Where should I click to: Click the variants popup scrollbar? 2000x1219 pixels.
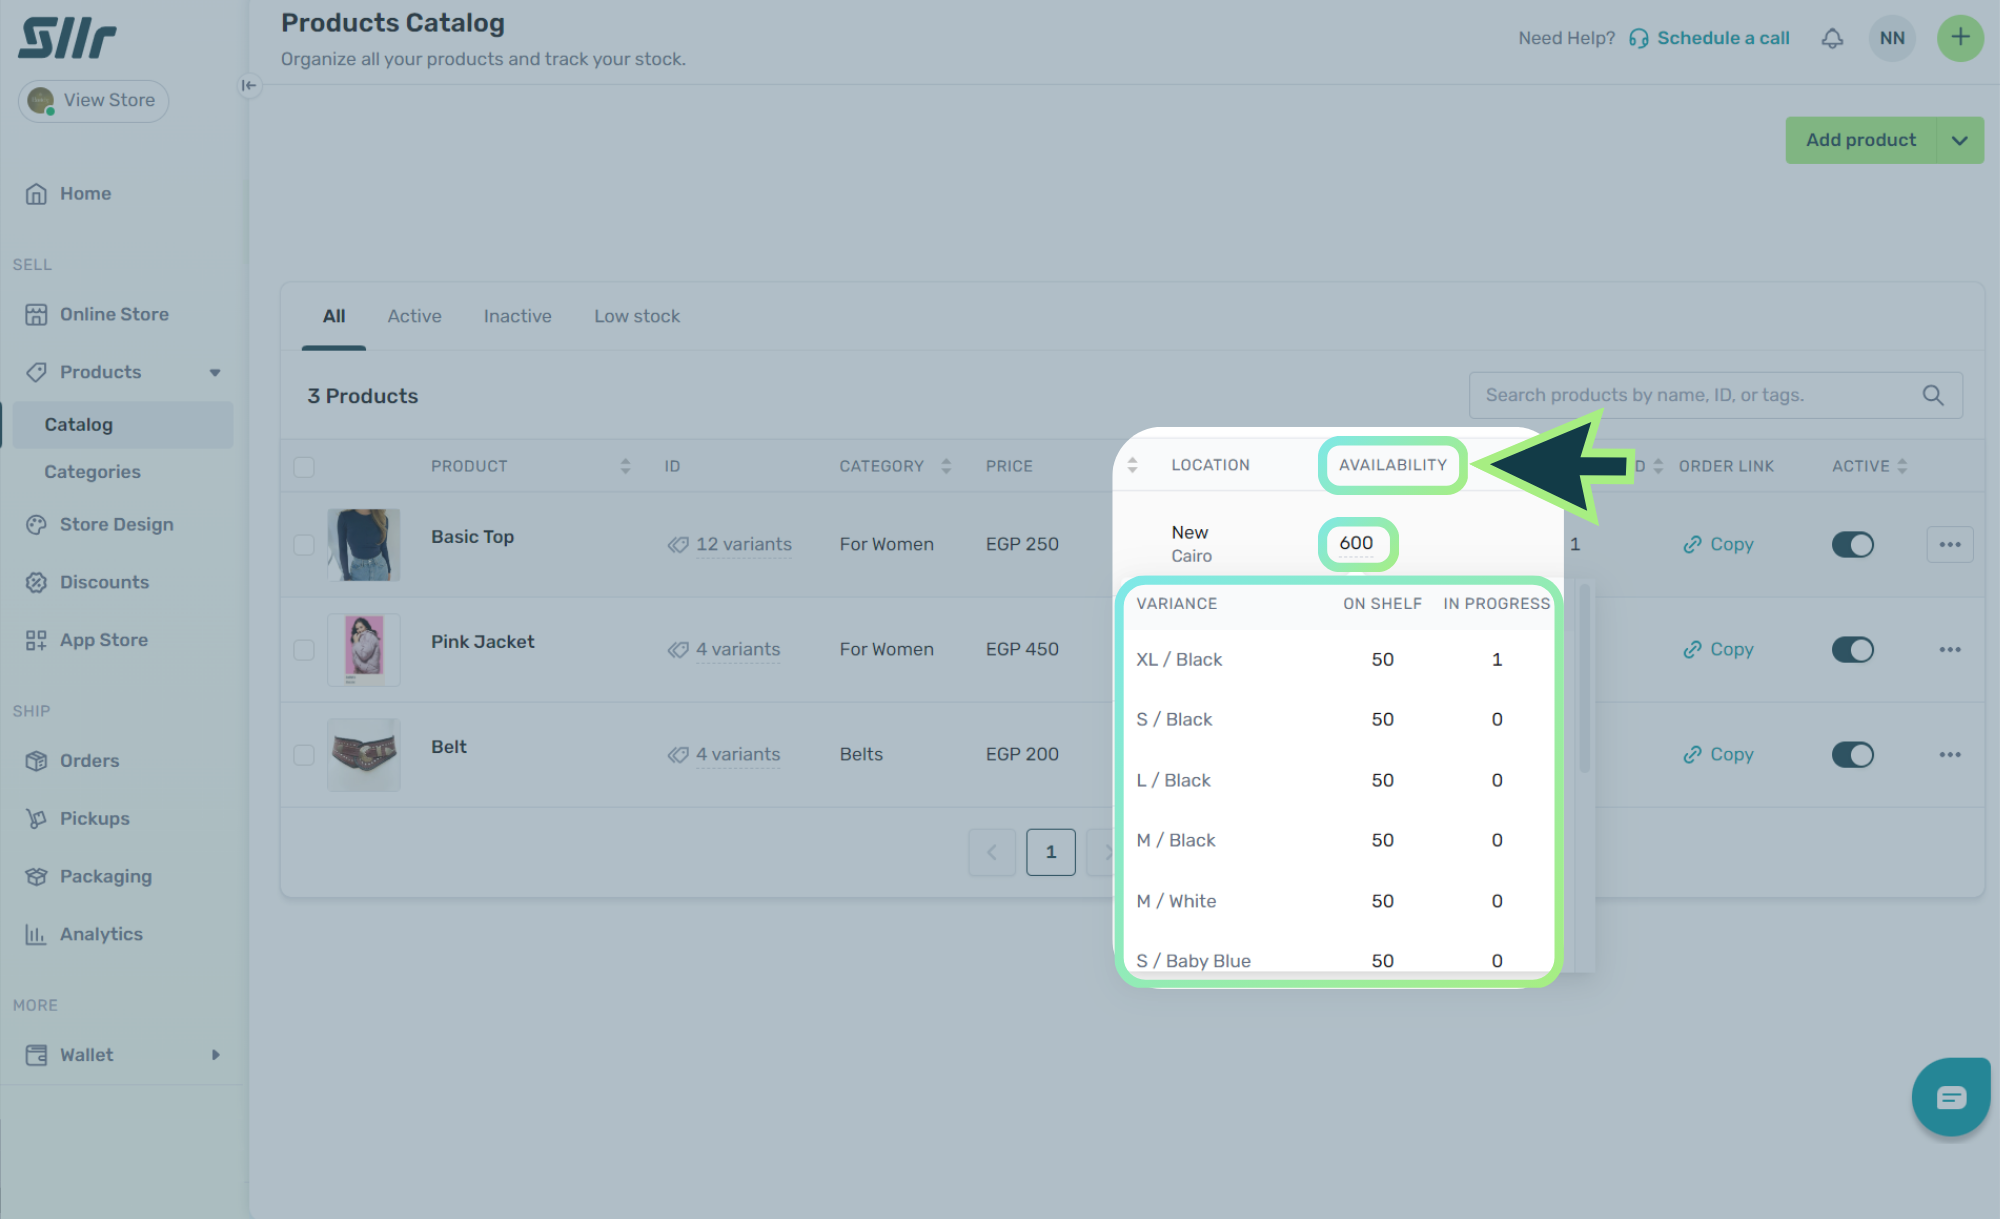tap(1584, 680)
